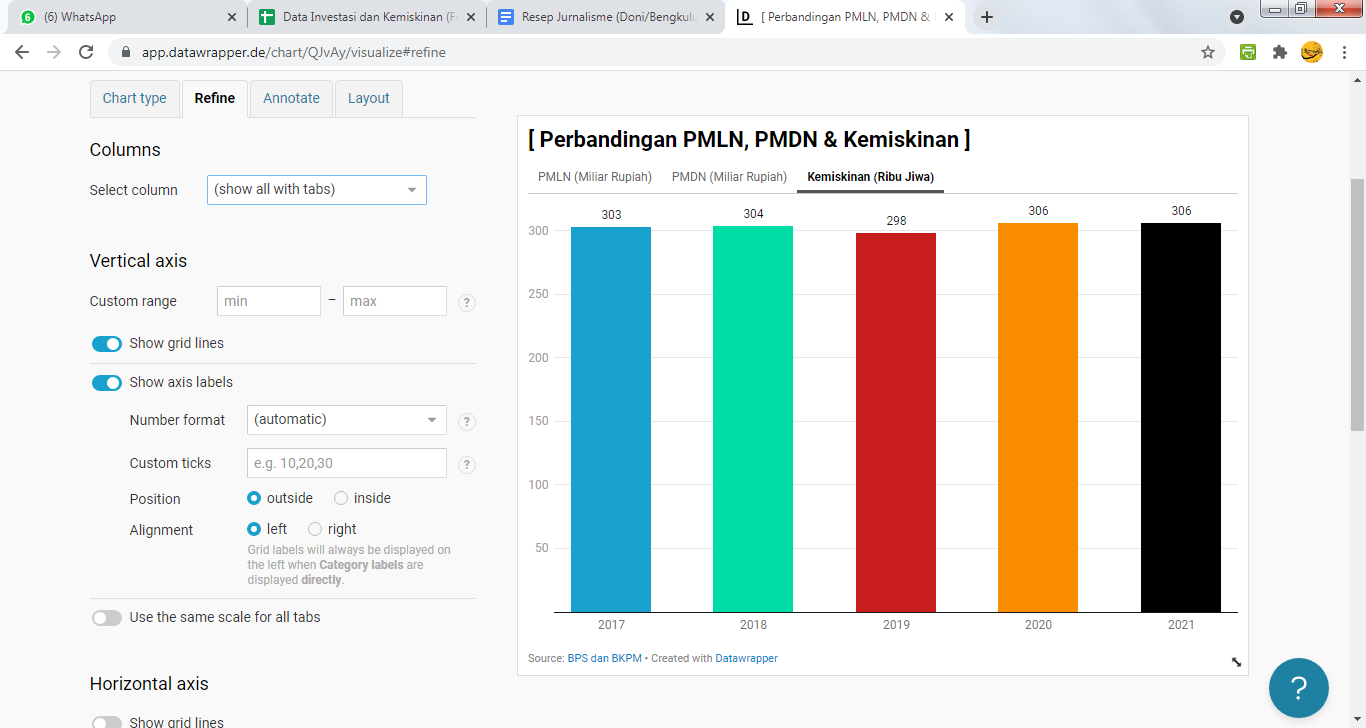Switch to the Annotate tab
The width and height of the screenshot is (1366, 728).
click(x=291, y=98)
